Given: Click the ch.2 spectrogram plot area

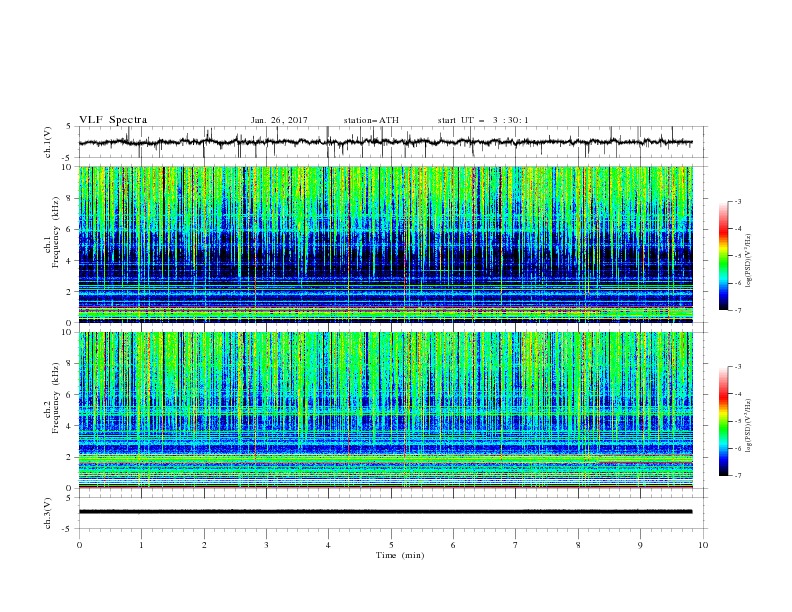Looking at the screenshot, I should (386, 410).
